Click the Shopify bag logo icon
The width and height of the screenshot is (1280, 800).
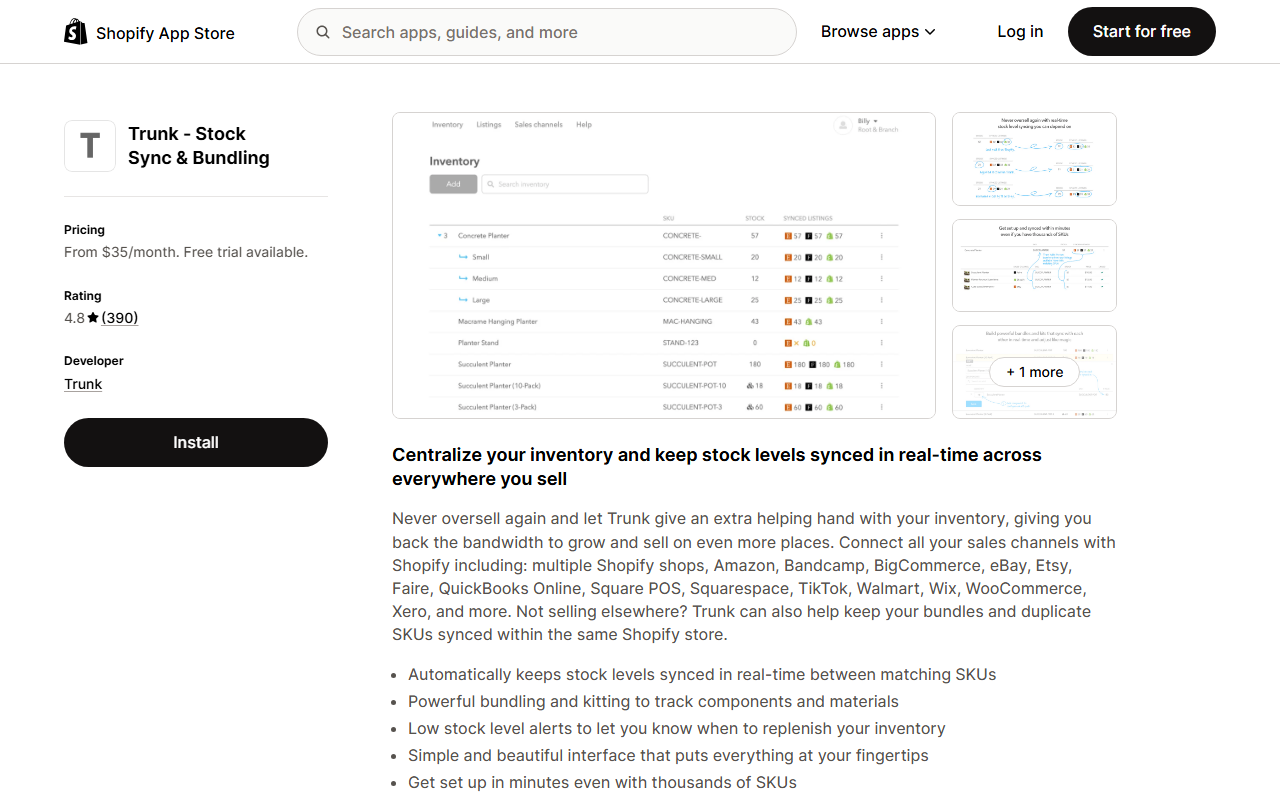(76, 32)
